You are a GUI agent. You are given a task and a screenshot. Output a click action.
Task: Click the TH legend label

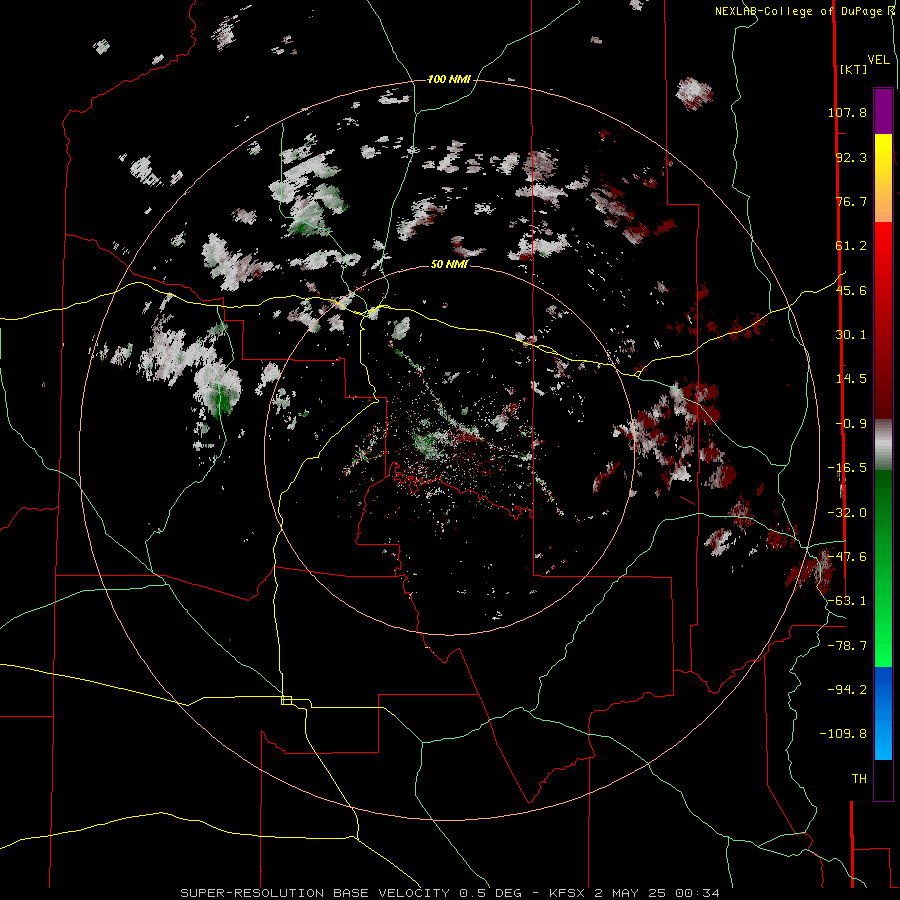(x=859, y=779)
